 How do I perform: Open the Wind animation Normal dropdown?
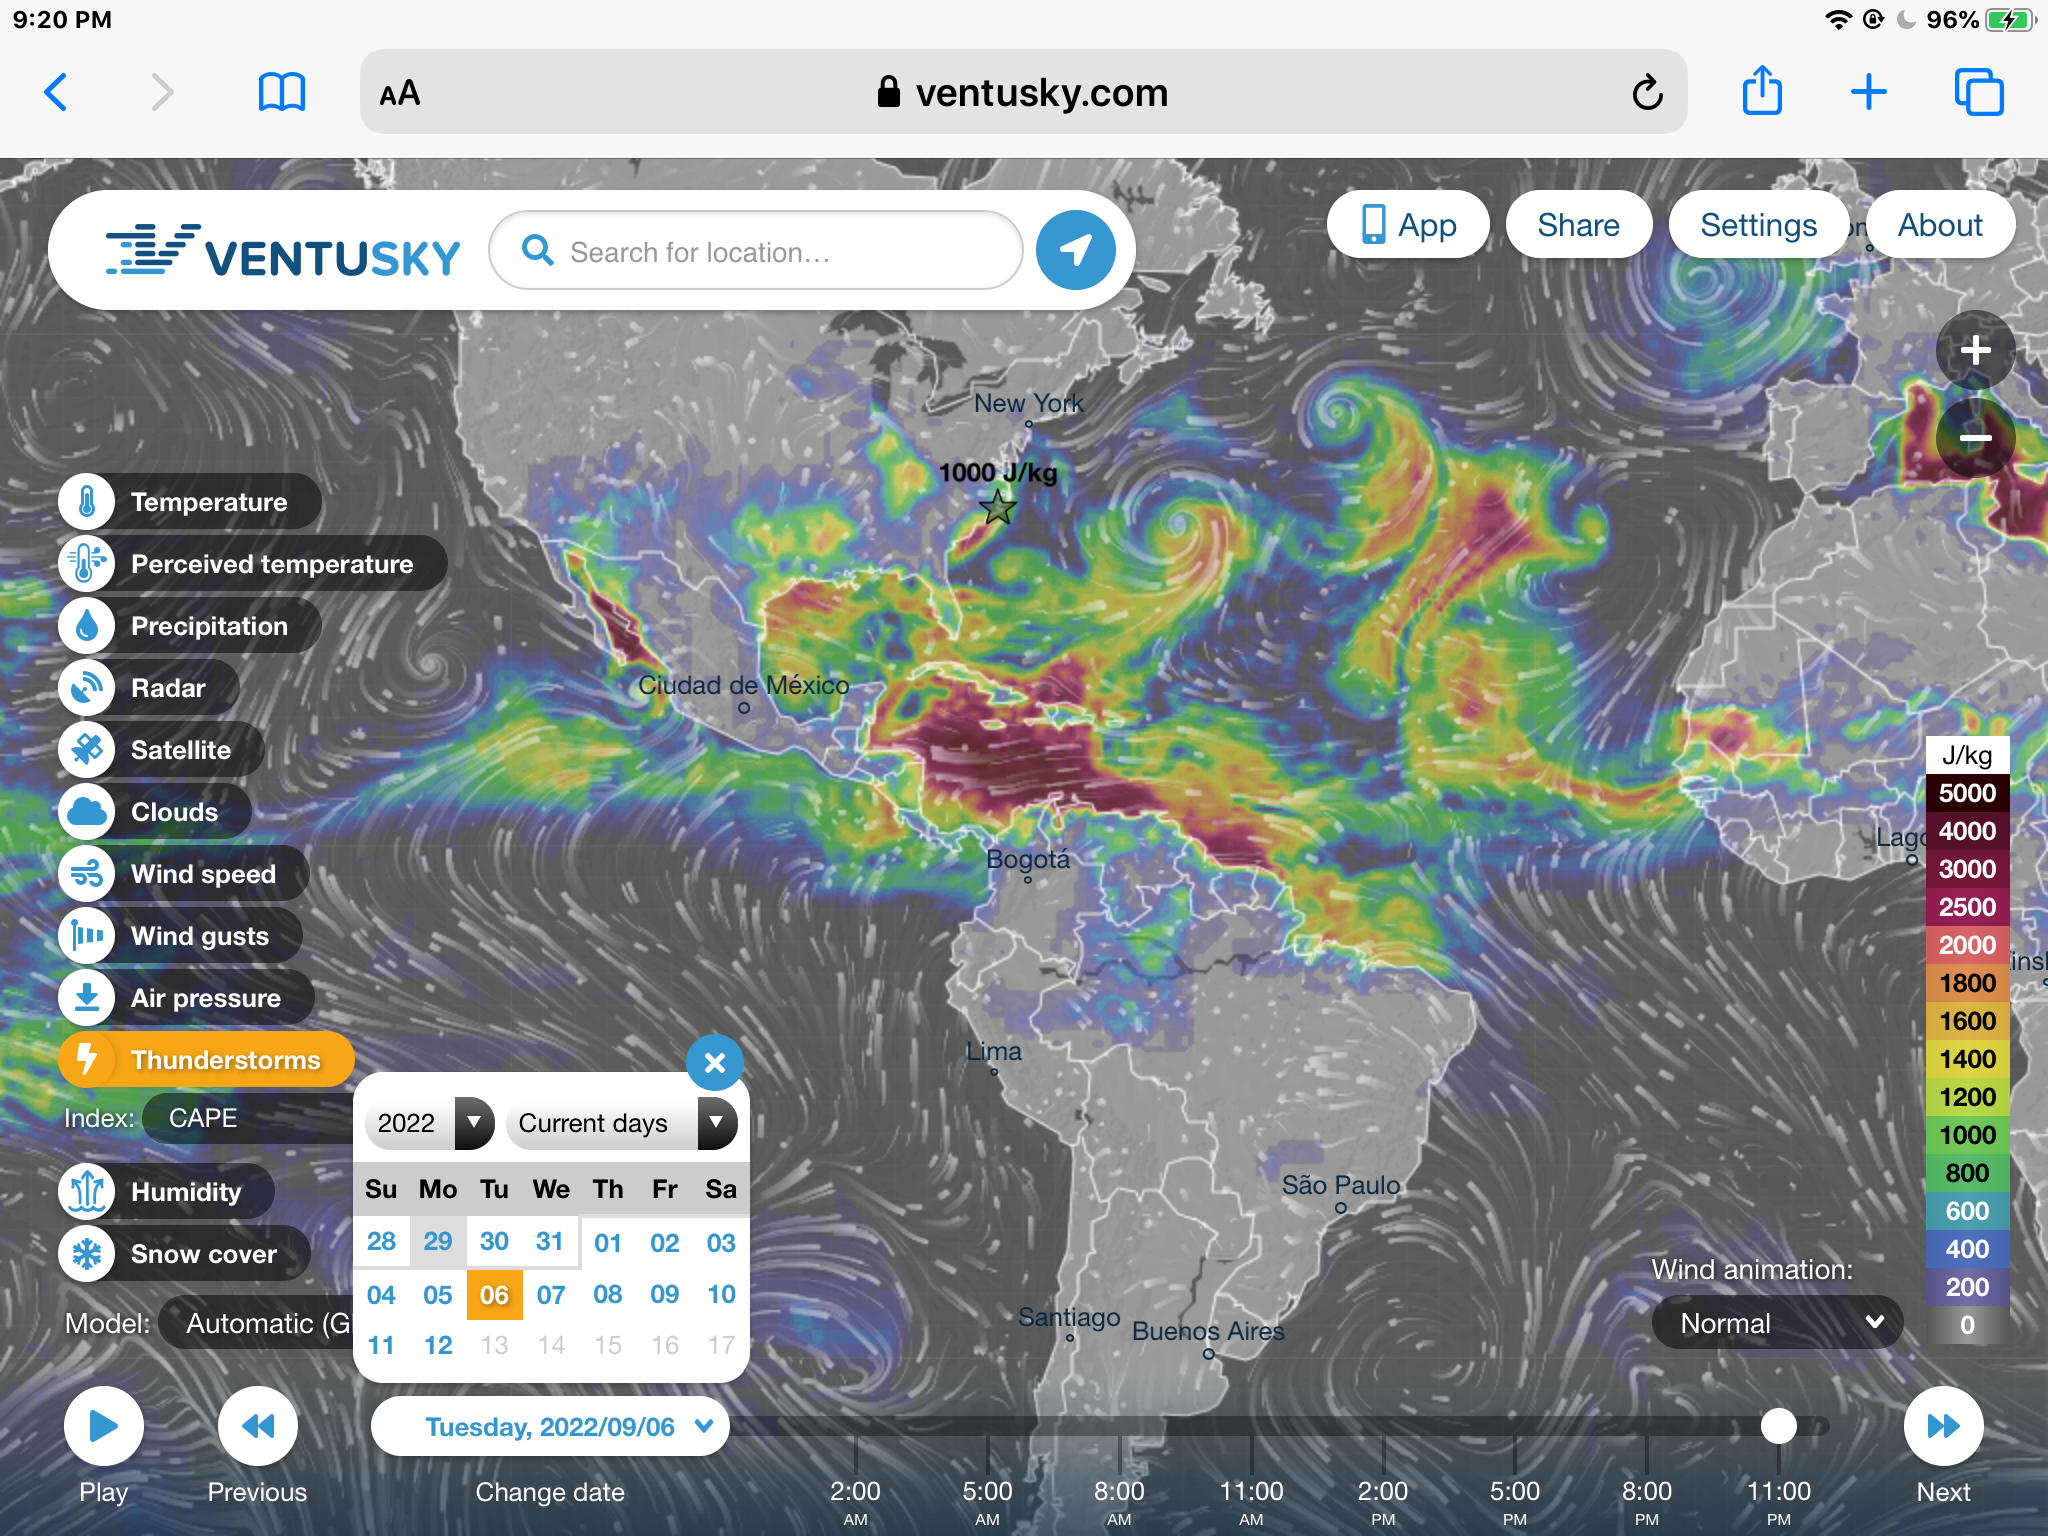pyautogui.click(x=1777, y=1323)
